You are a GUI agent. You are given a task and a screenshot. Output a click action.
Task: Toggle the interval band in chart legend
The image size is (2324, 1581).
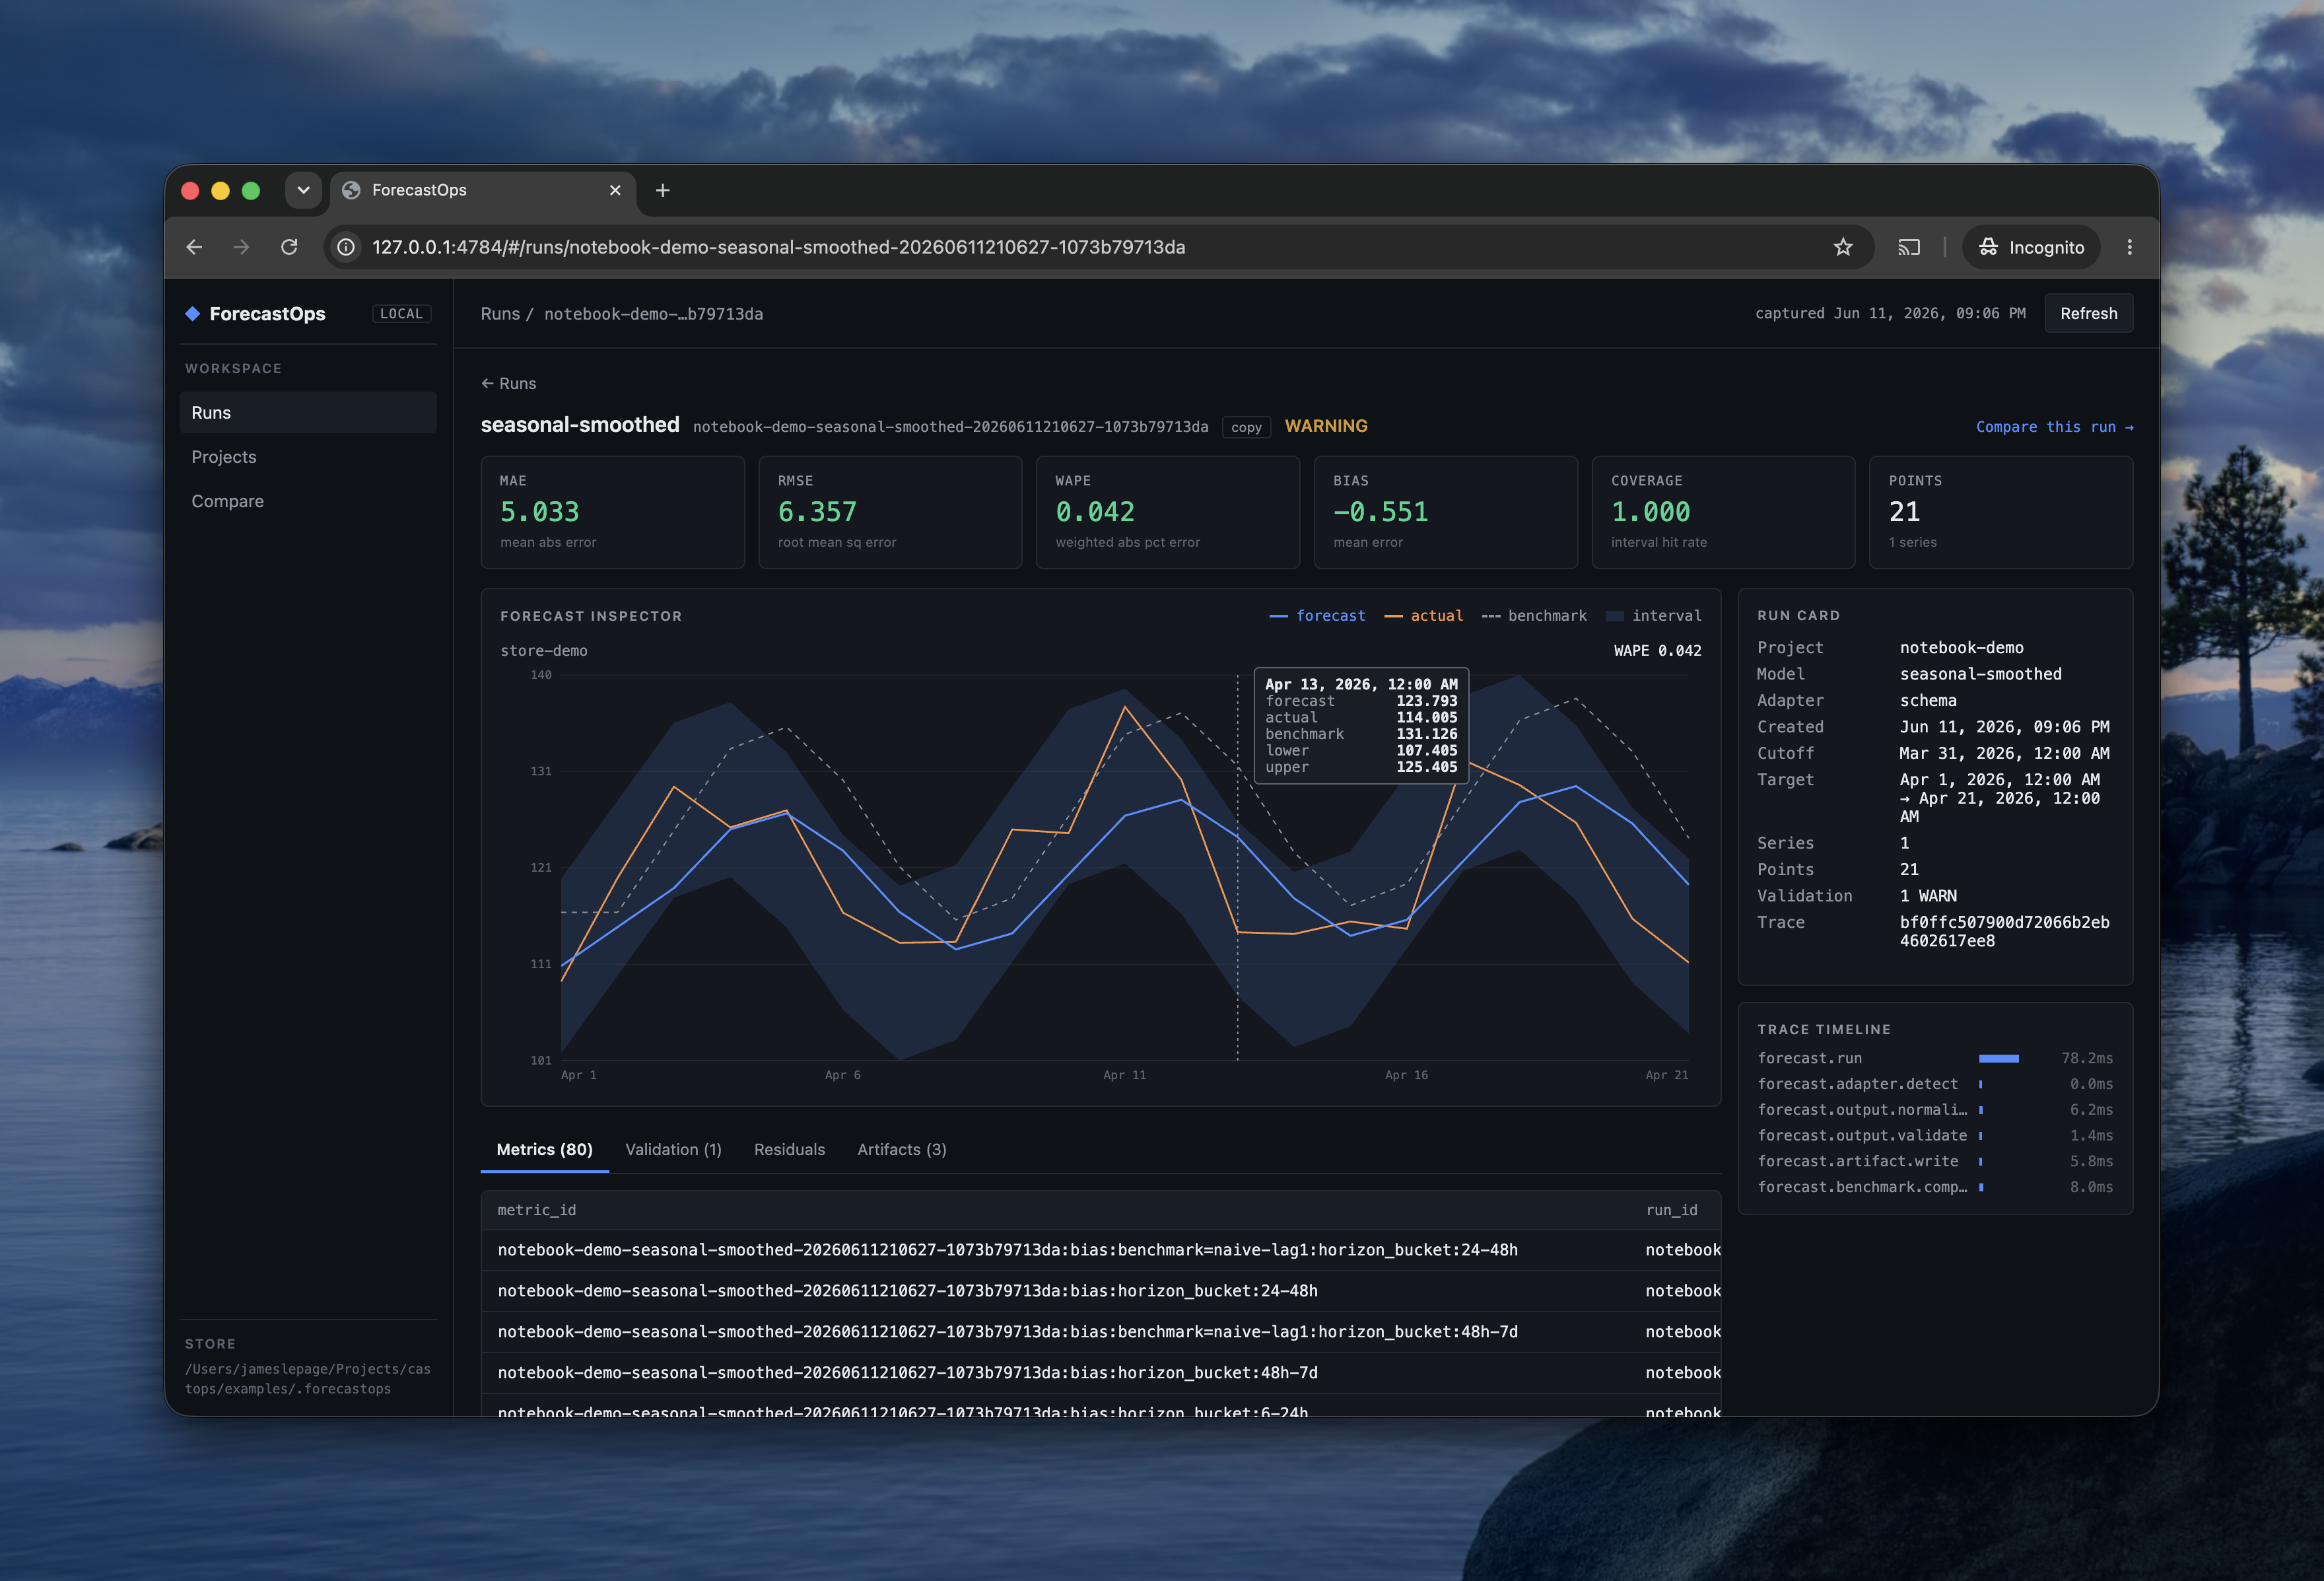tap(1653, 616)
